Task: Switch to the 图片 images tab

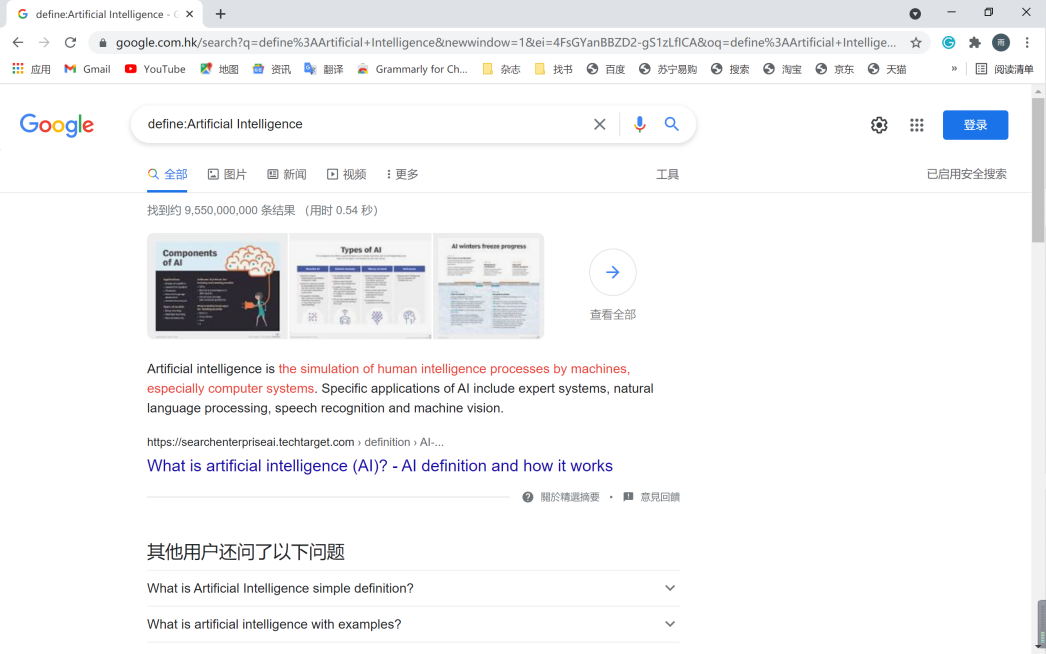Action: [x=227, y=174]
